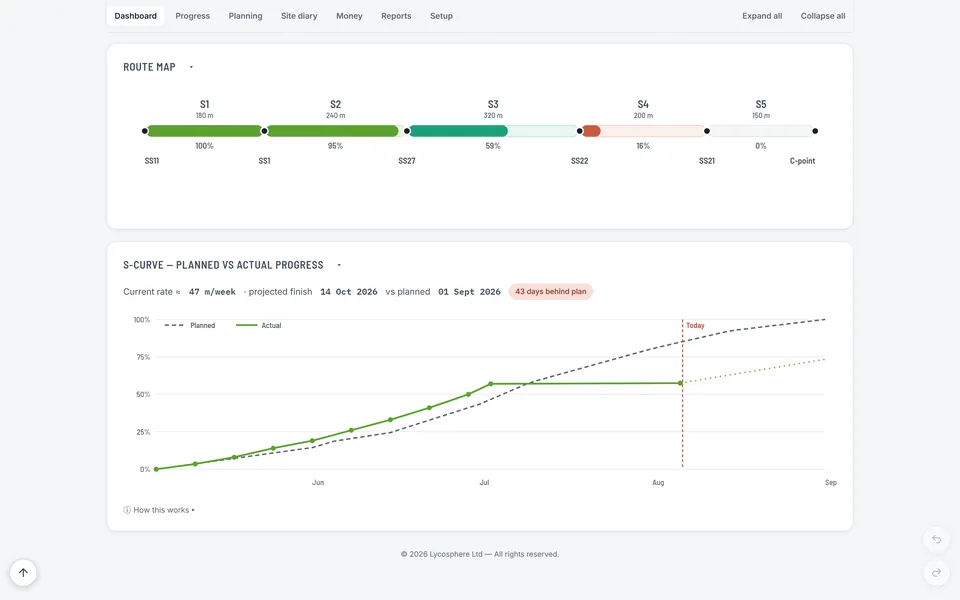Viewport: 960px width, 600px height.
Task: Click the Today marker line label
Action: pyautogui.click(x=695, y=326)
